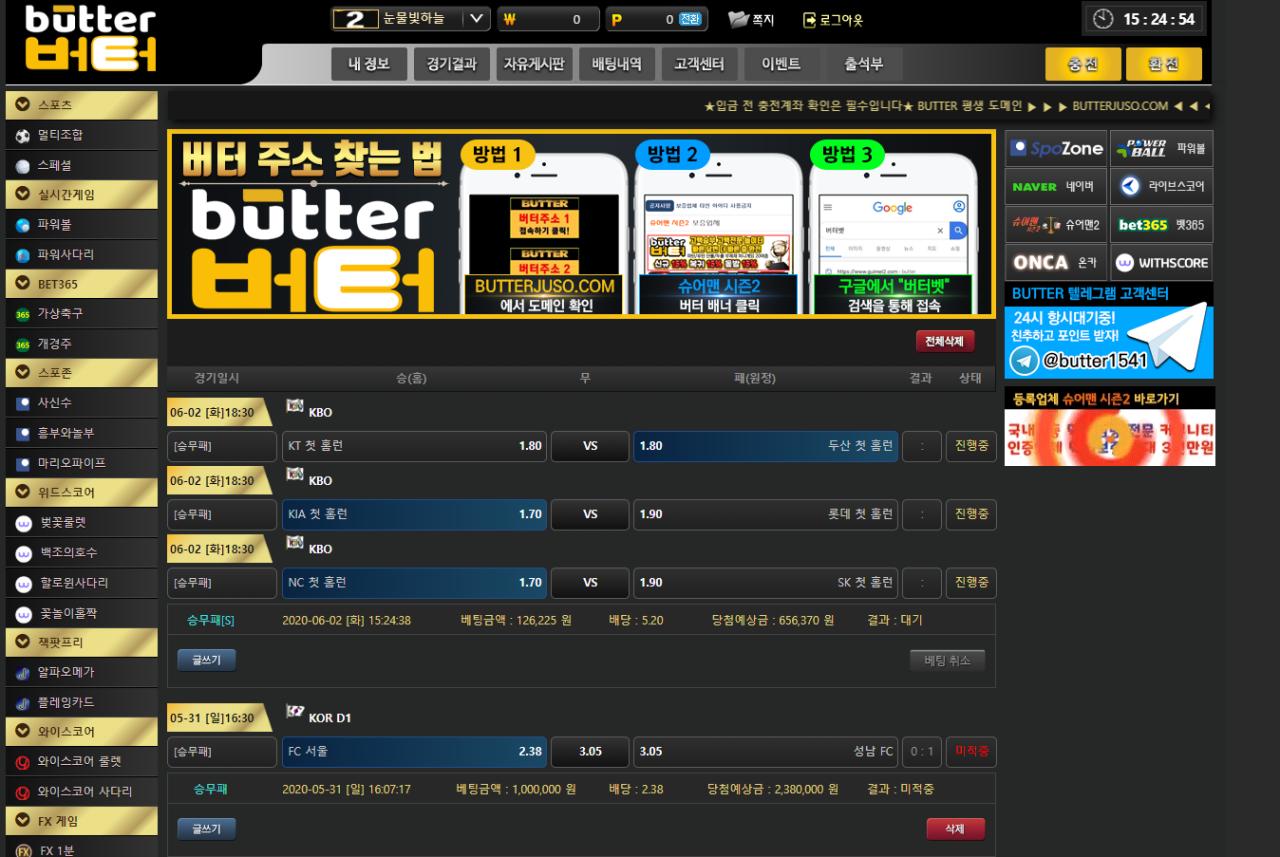Select 롯데 첫 홈런 1.90 odds
Image resolution: width=1280 pixels, height=857 pixels.
pyautogui.click(x=765, y=514)
